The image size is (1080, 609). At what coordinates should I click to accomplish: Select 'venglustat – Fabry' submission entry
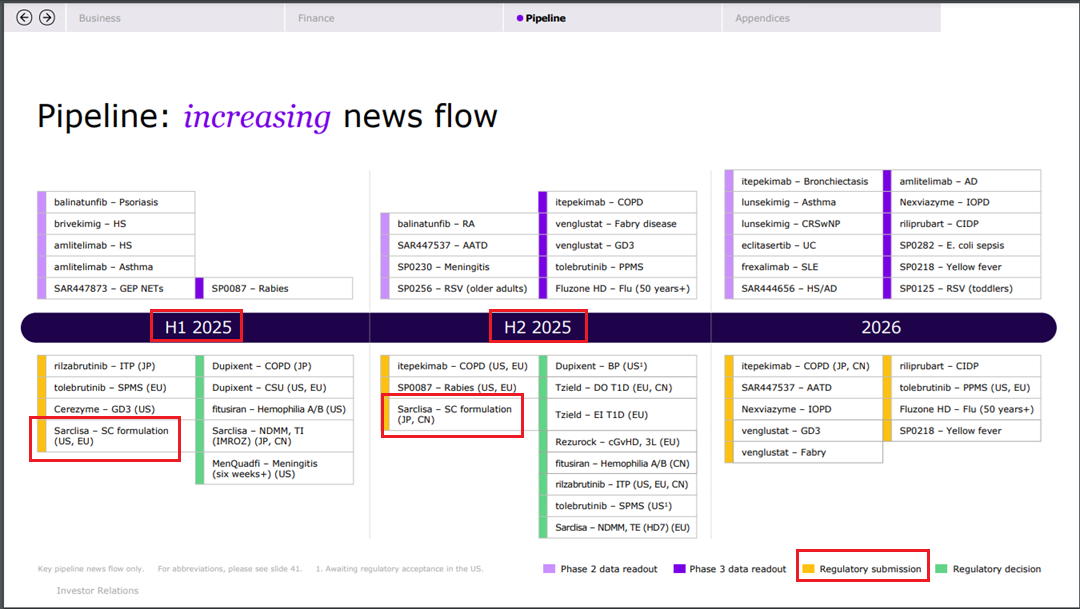tap(804, 453)
